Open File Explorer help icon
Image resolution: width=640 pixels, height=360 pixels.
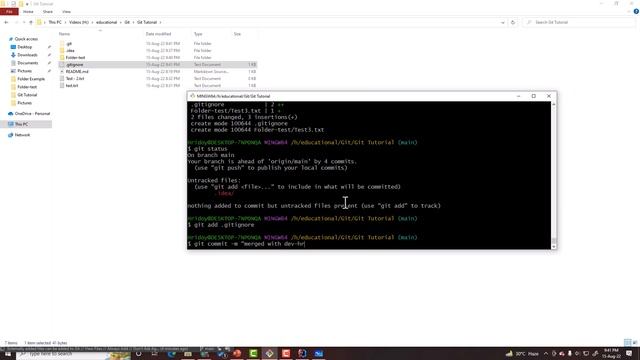tap(636, 11)
